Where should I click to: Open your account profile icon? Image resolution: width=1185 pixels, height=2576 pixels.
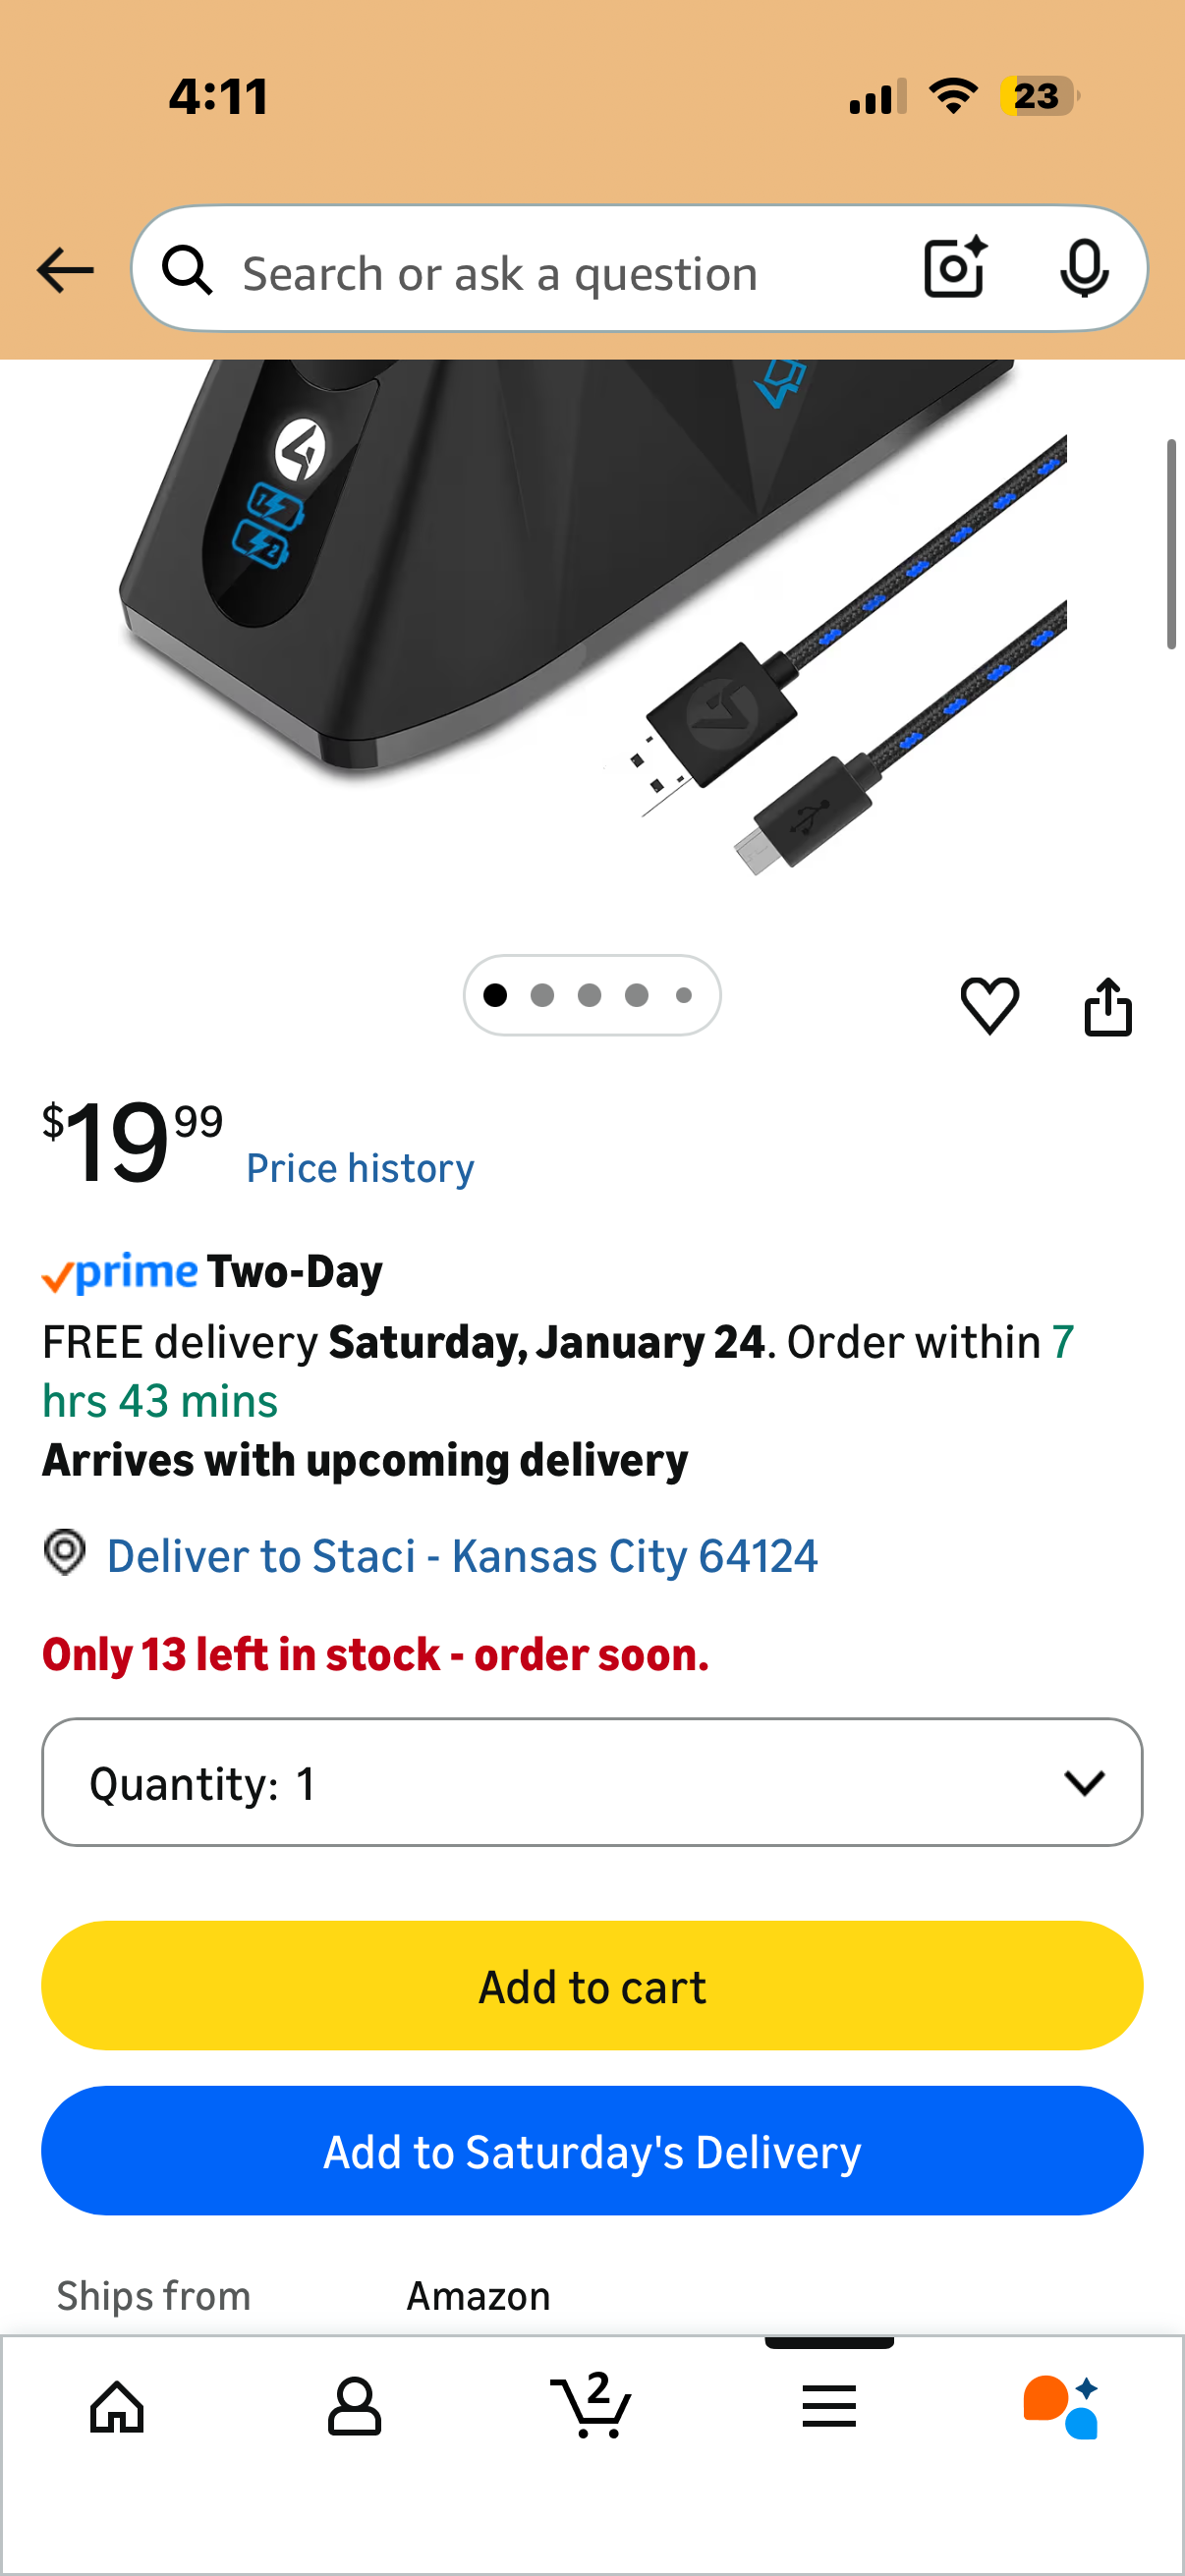tap(353, 2406)
